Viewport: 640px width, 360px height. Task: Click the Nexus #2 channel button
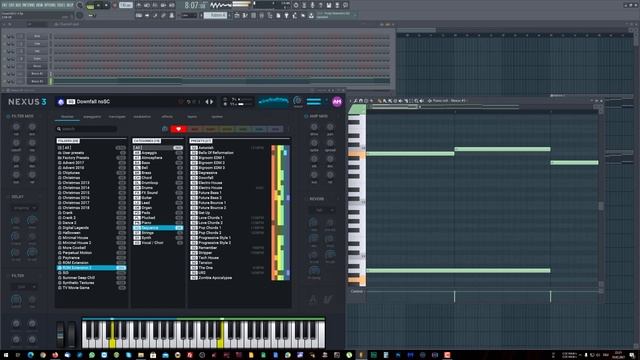(37, 81)
